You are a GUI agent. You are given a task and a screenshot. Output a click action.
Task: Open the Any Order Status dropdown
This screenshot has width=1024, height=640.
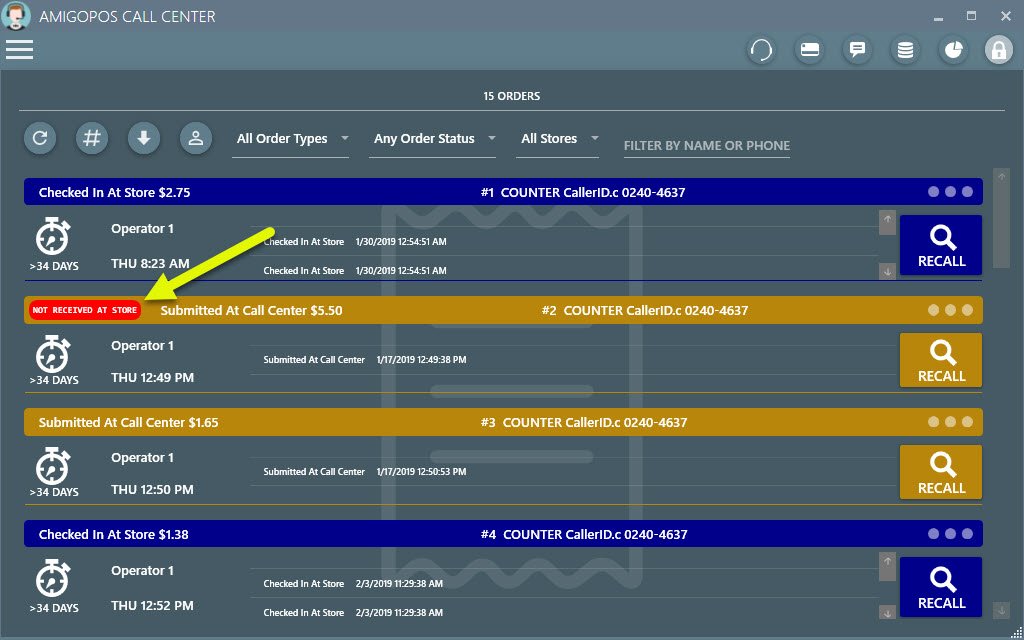pyautogui.click(x=433, y=139)
